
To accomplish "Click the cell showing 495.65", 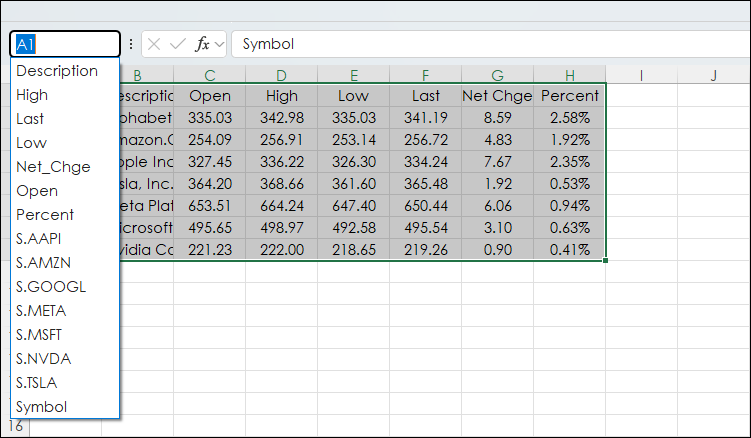I will 210,228.
